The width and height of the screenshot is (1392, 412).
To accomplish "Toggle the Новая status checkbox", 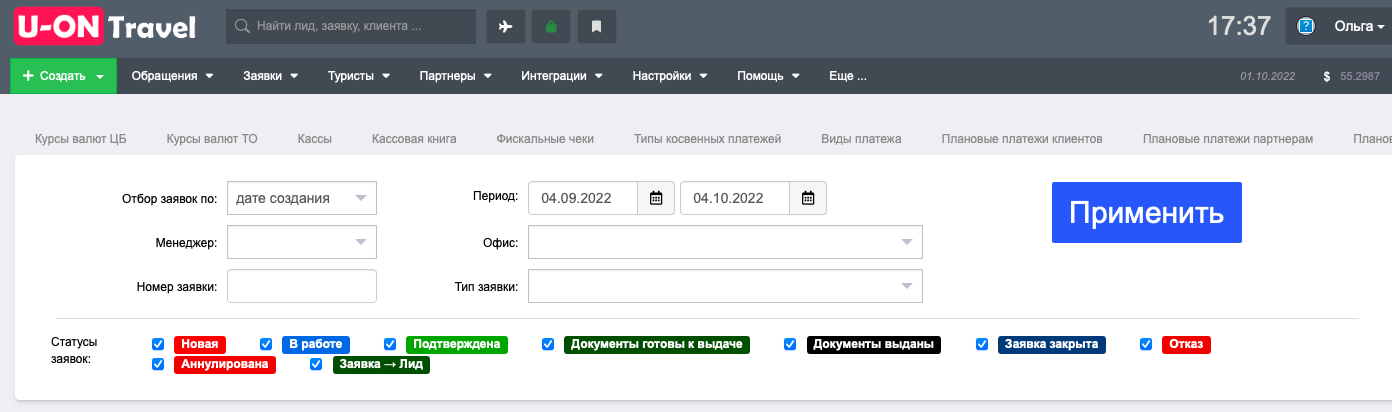I will click(x=157, y=344).
